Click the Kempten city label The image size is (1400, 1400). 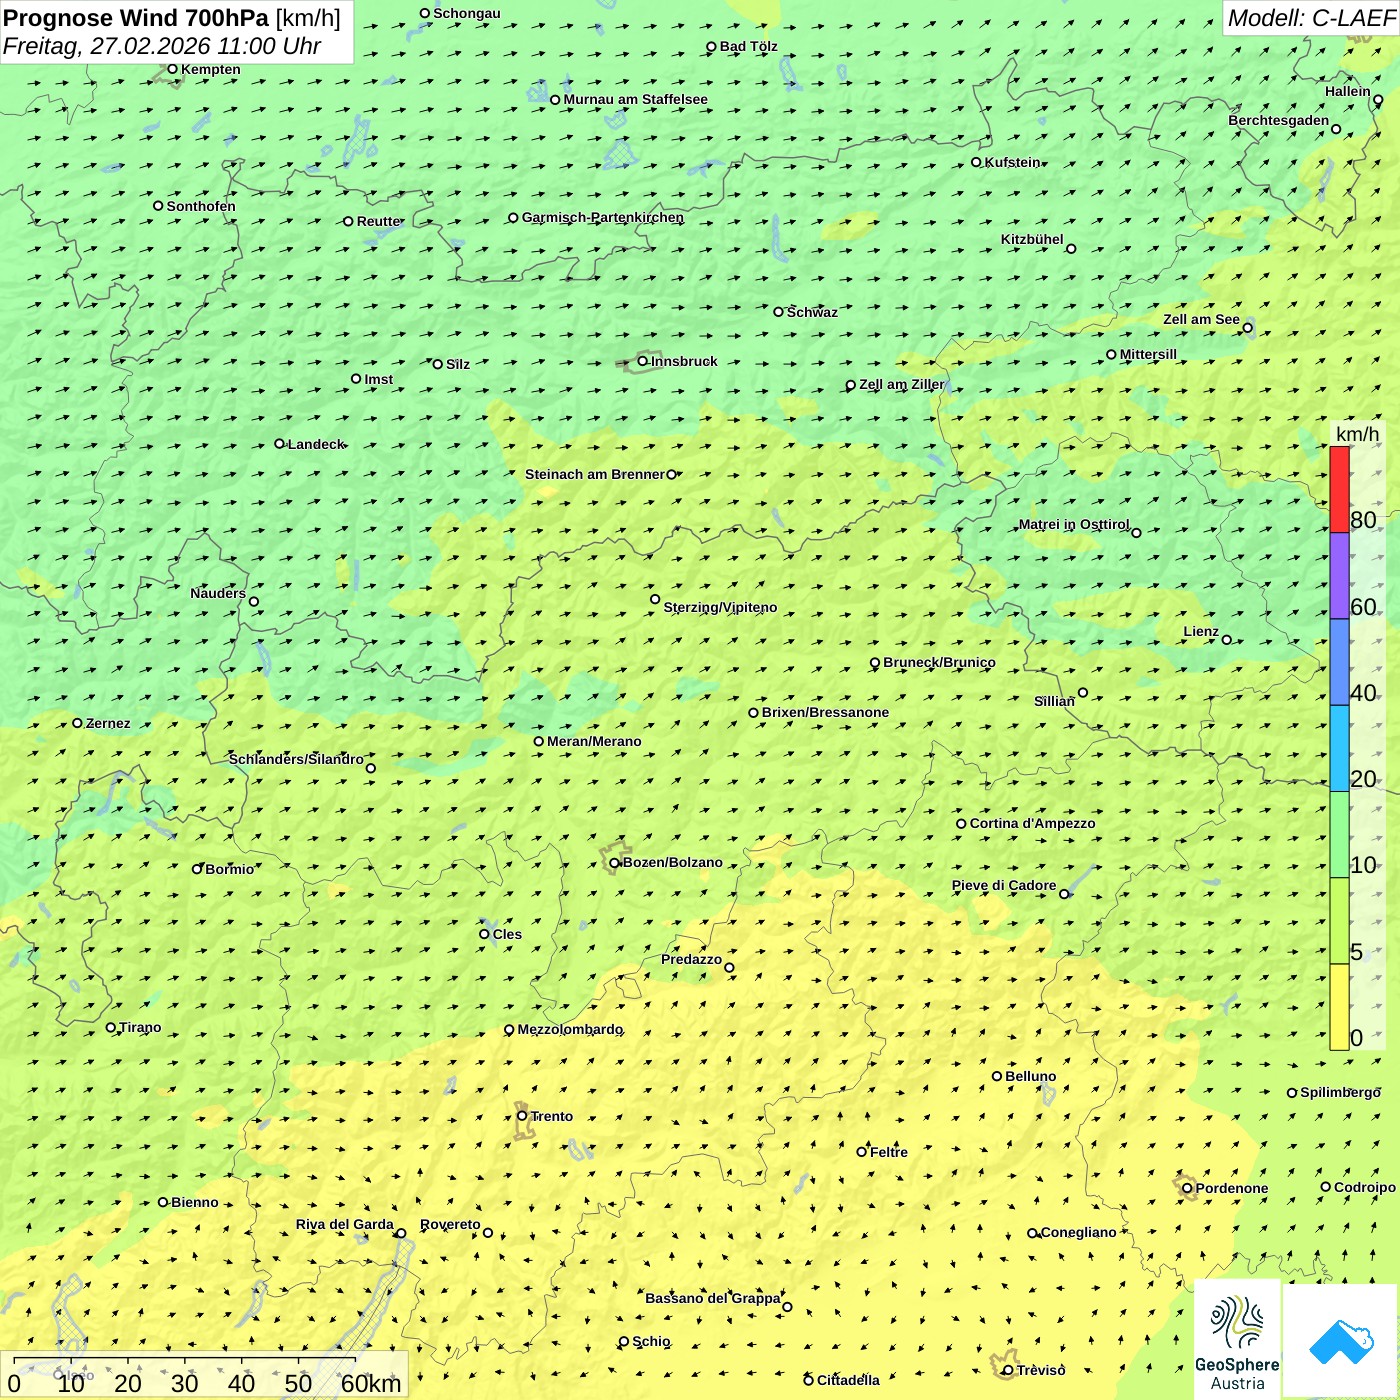[211, 69]
